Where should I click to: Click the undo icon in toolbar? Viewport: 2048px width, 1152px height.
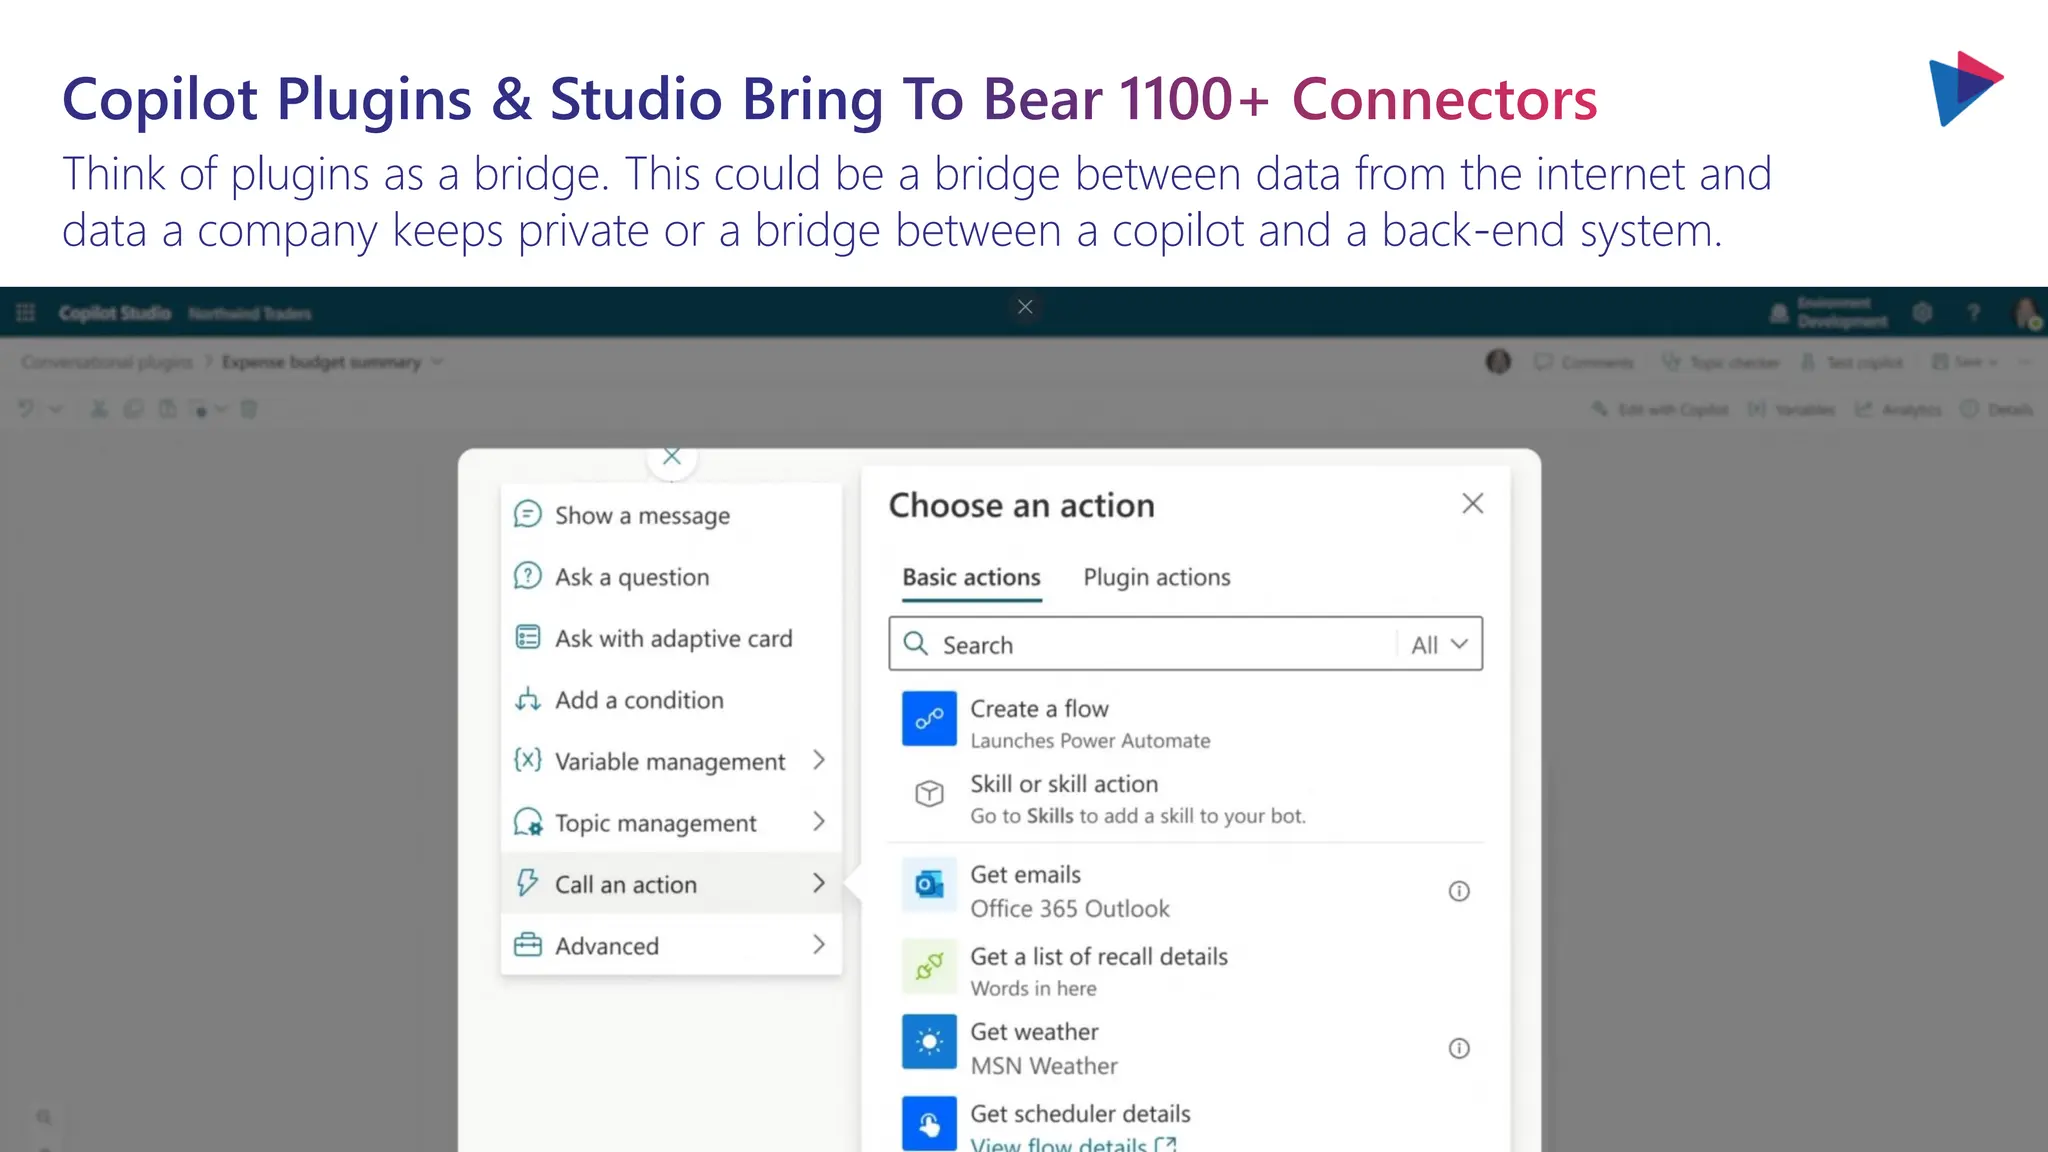[x=27, y=408]
